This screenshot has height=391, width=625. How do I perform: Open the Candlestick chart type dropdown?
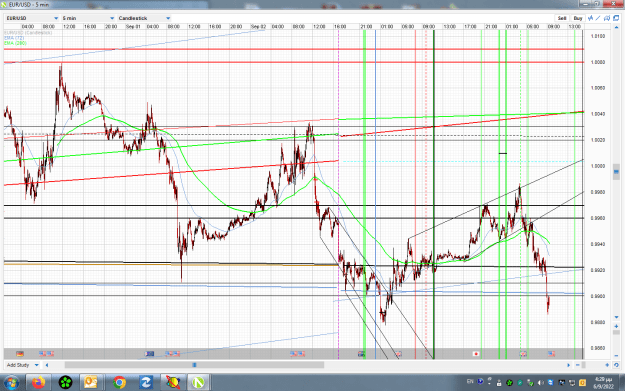pos(144,18)
